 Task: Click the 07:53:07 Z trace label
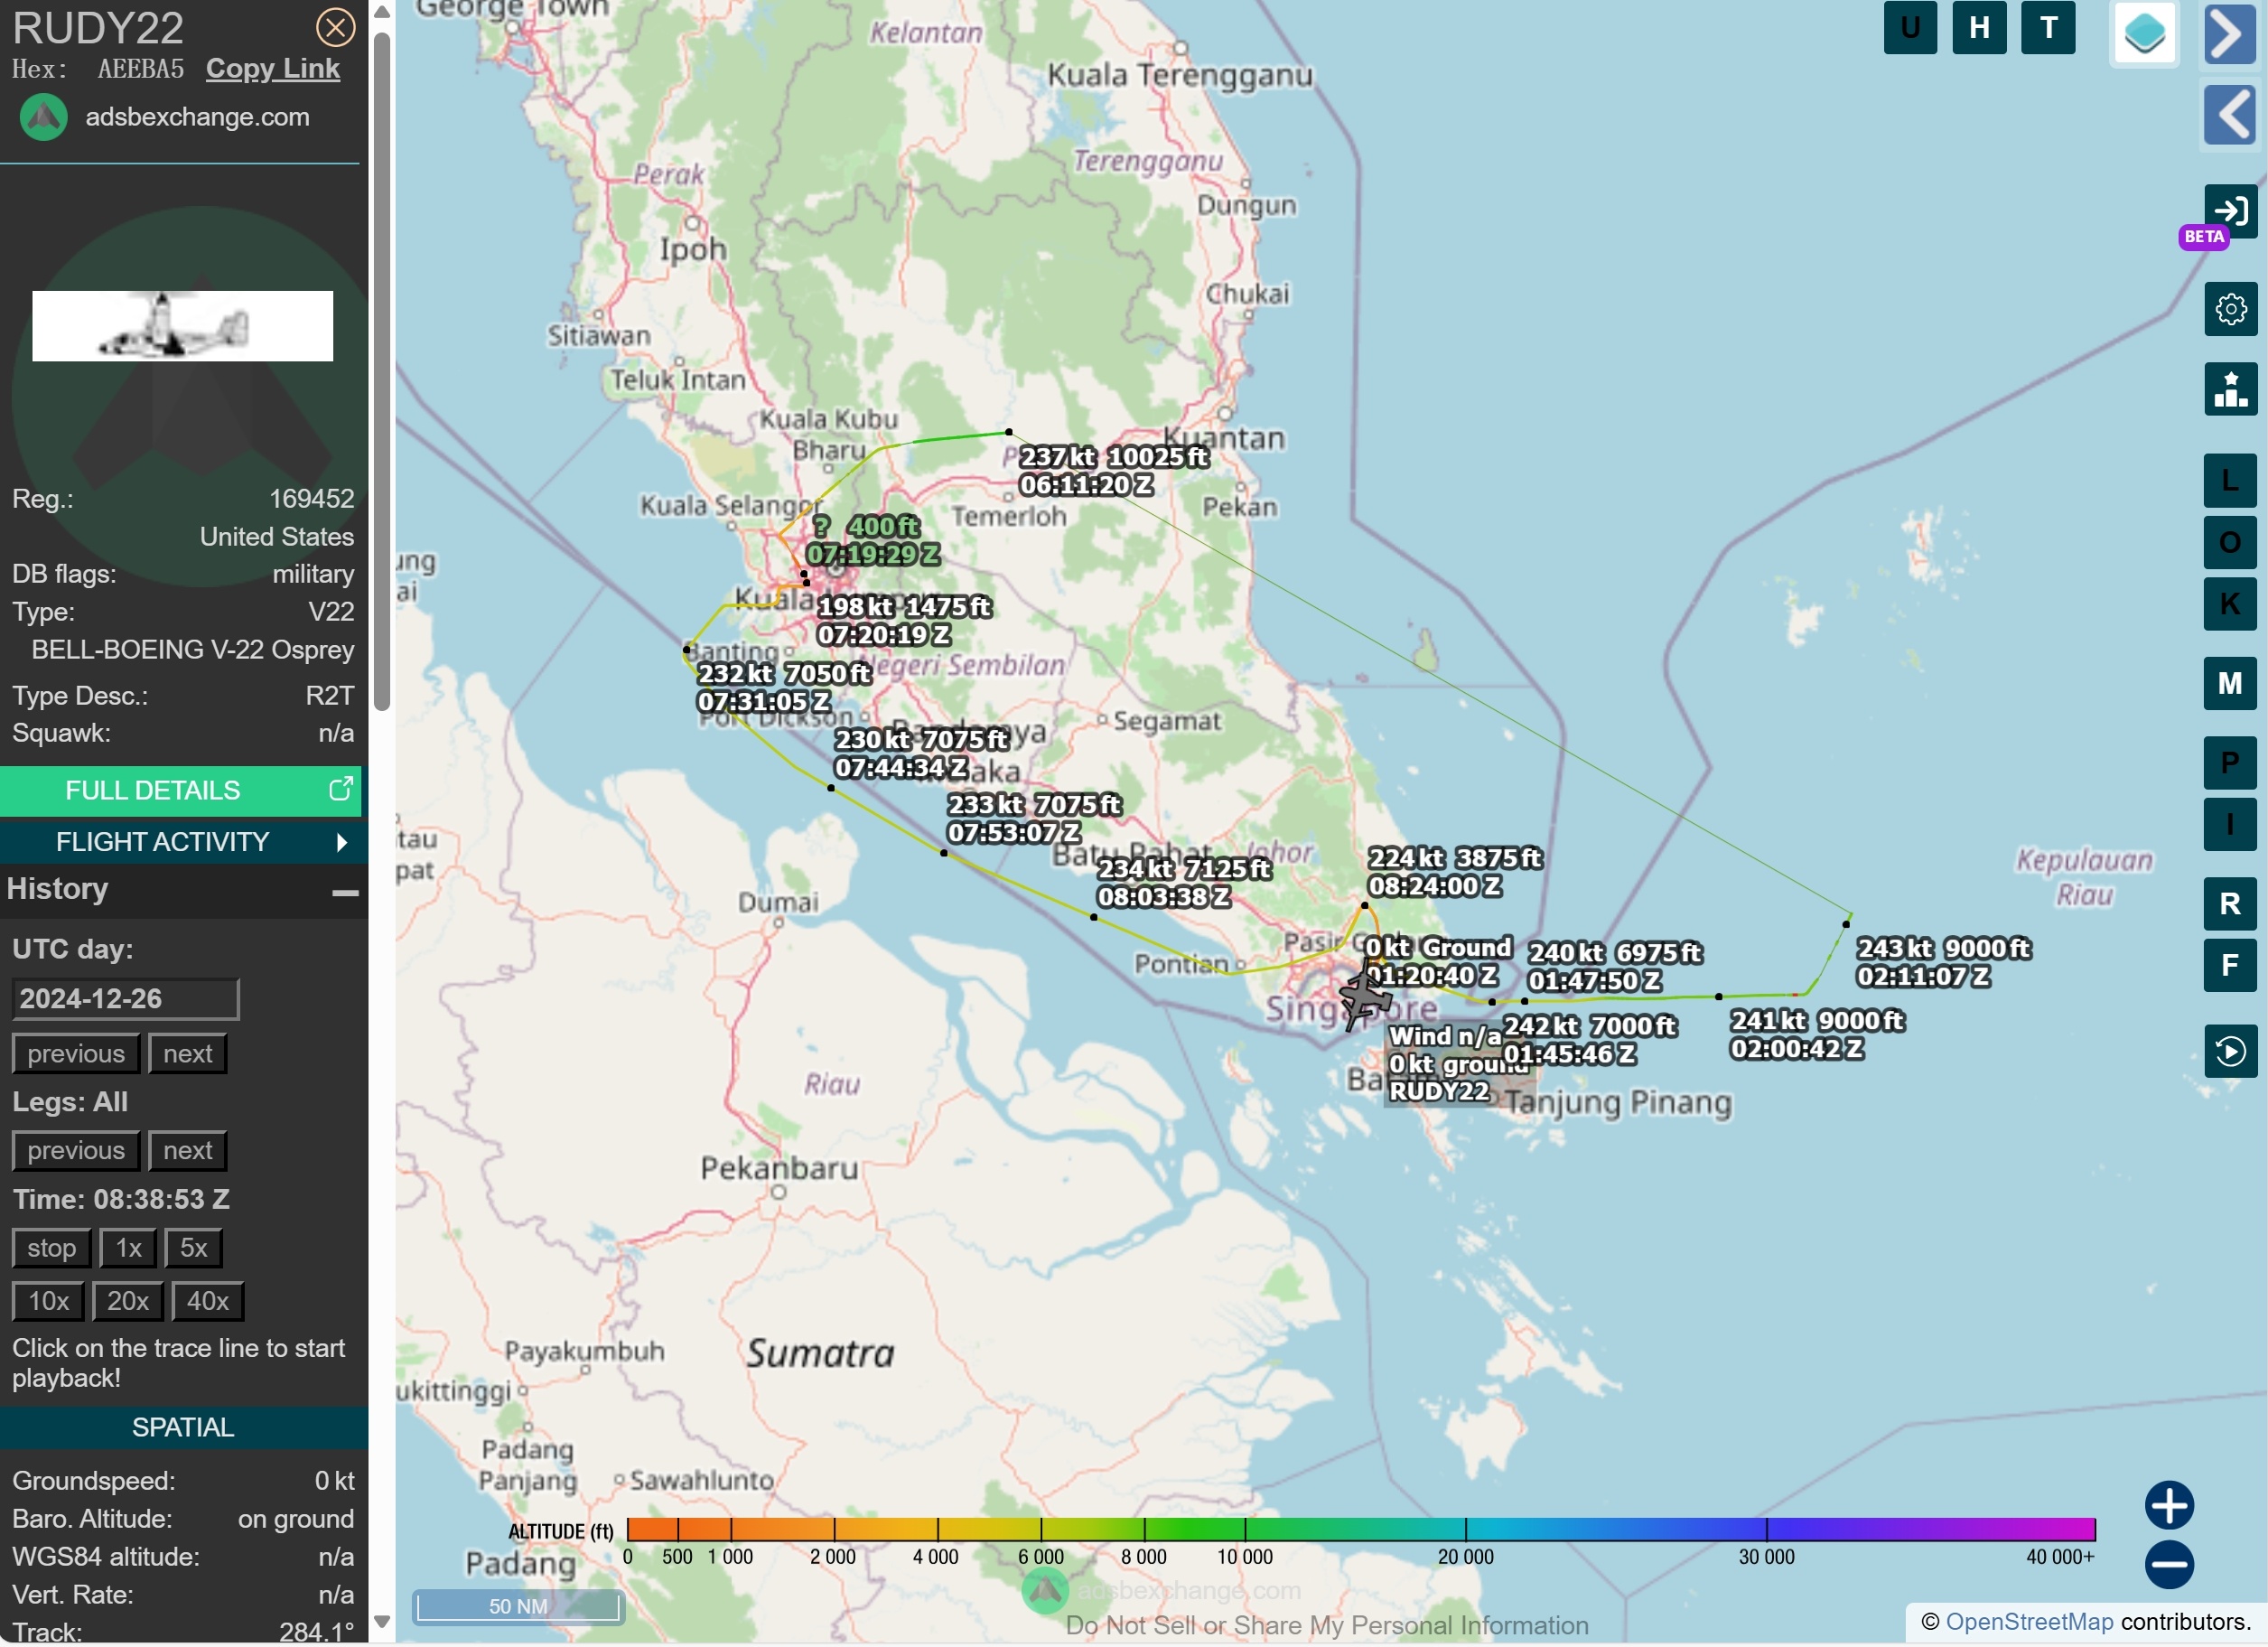coord(1014,833)
